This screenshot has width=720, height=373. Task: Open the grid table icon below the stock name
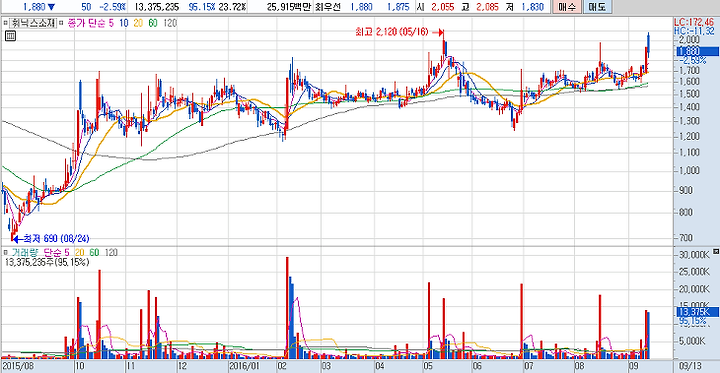[x=11, y=36]
